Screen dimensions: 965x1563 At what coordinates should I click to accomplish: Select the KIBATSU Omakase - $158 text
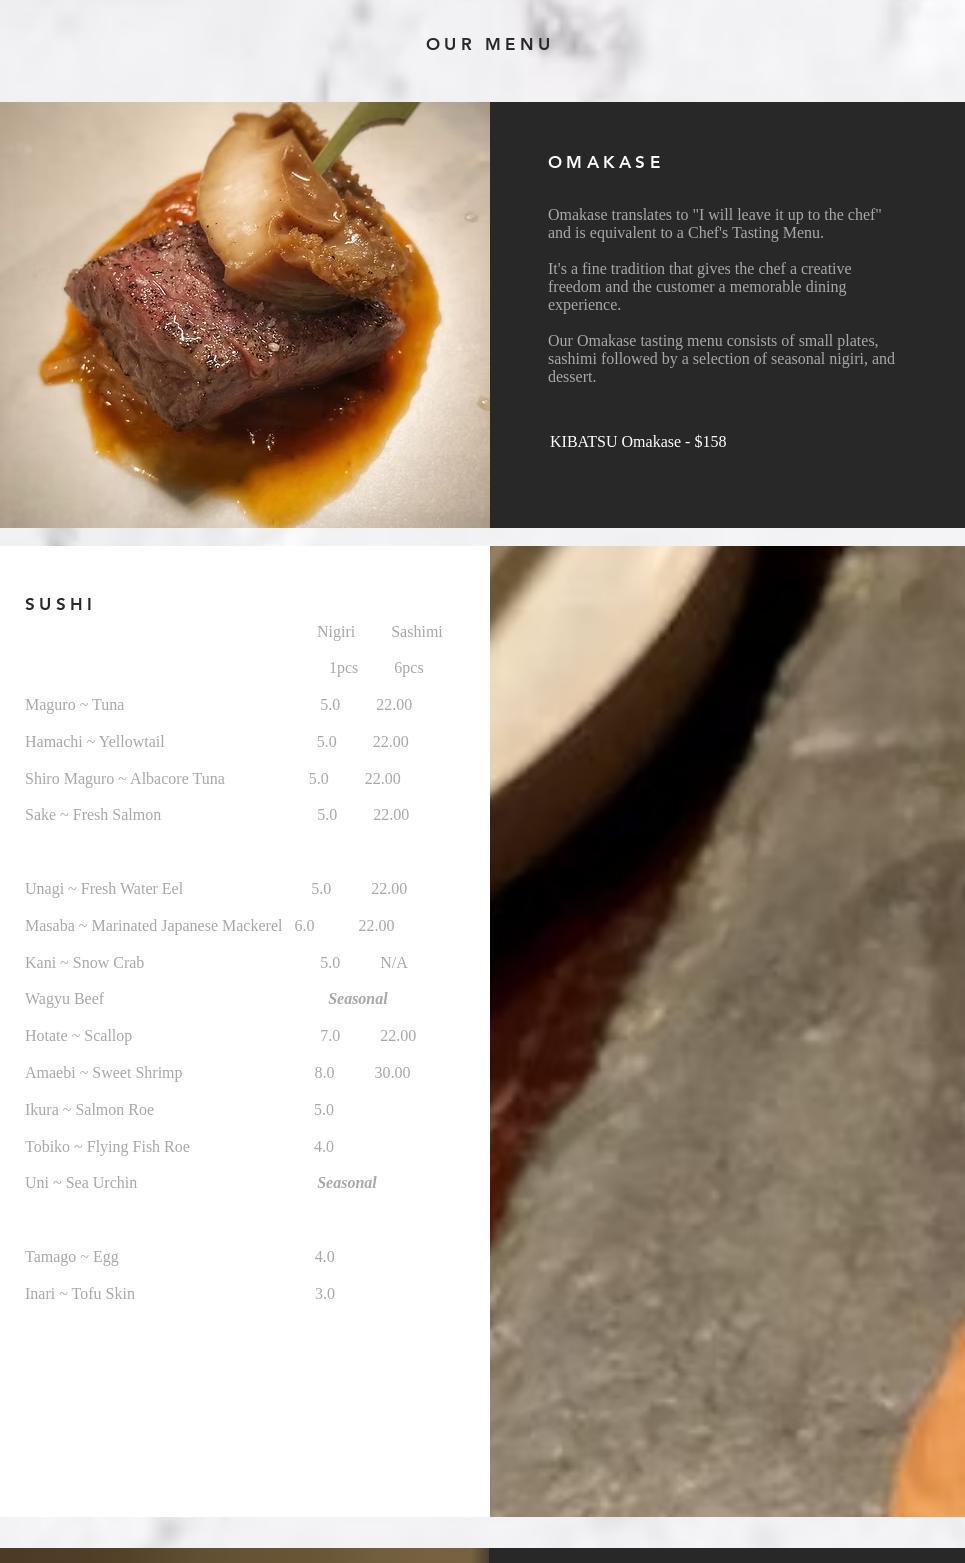[638, 442]
